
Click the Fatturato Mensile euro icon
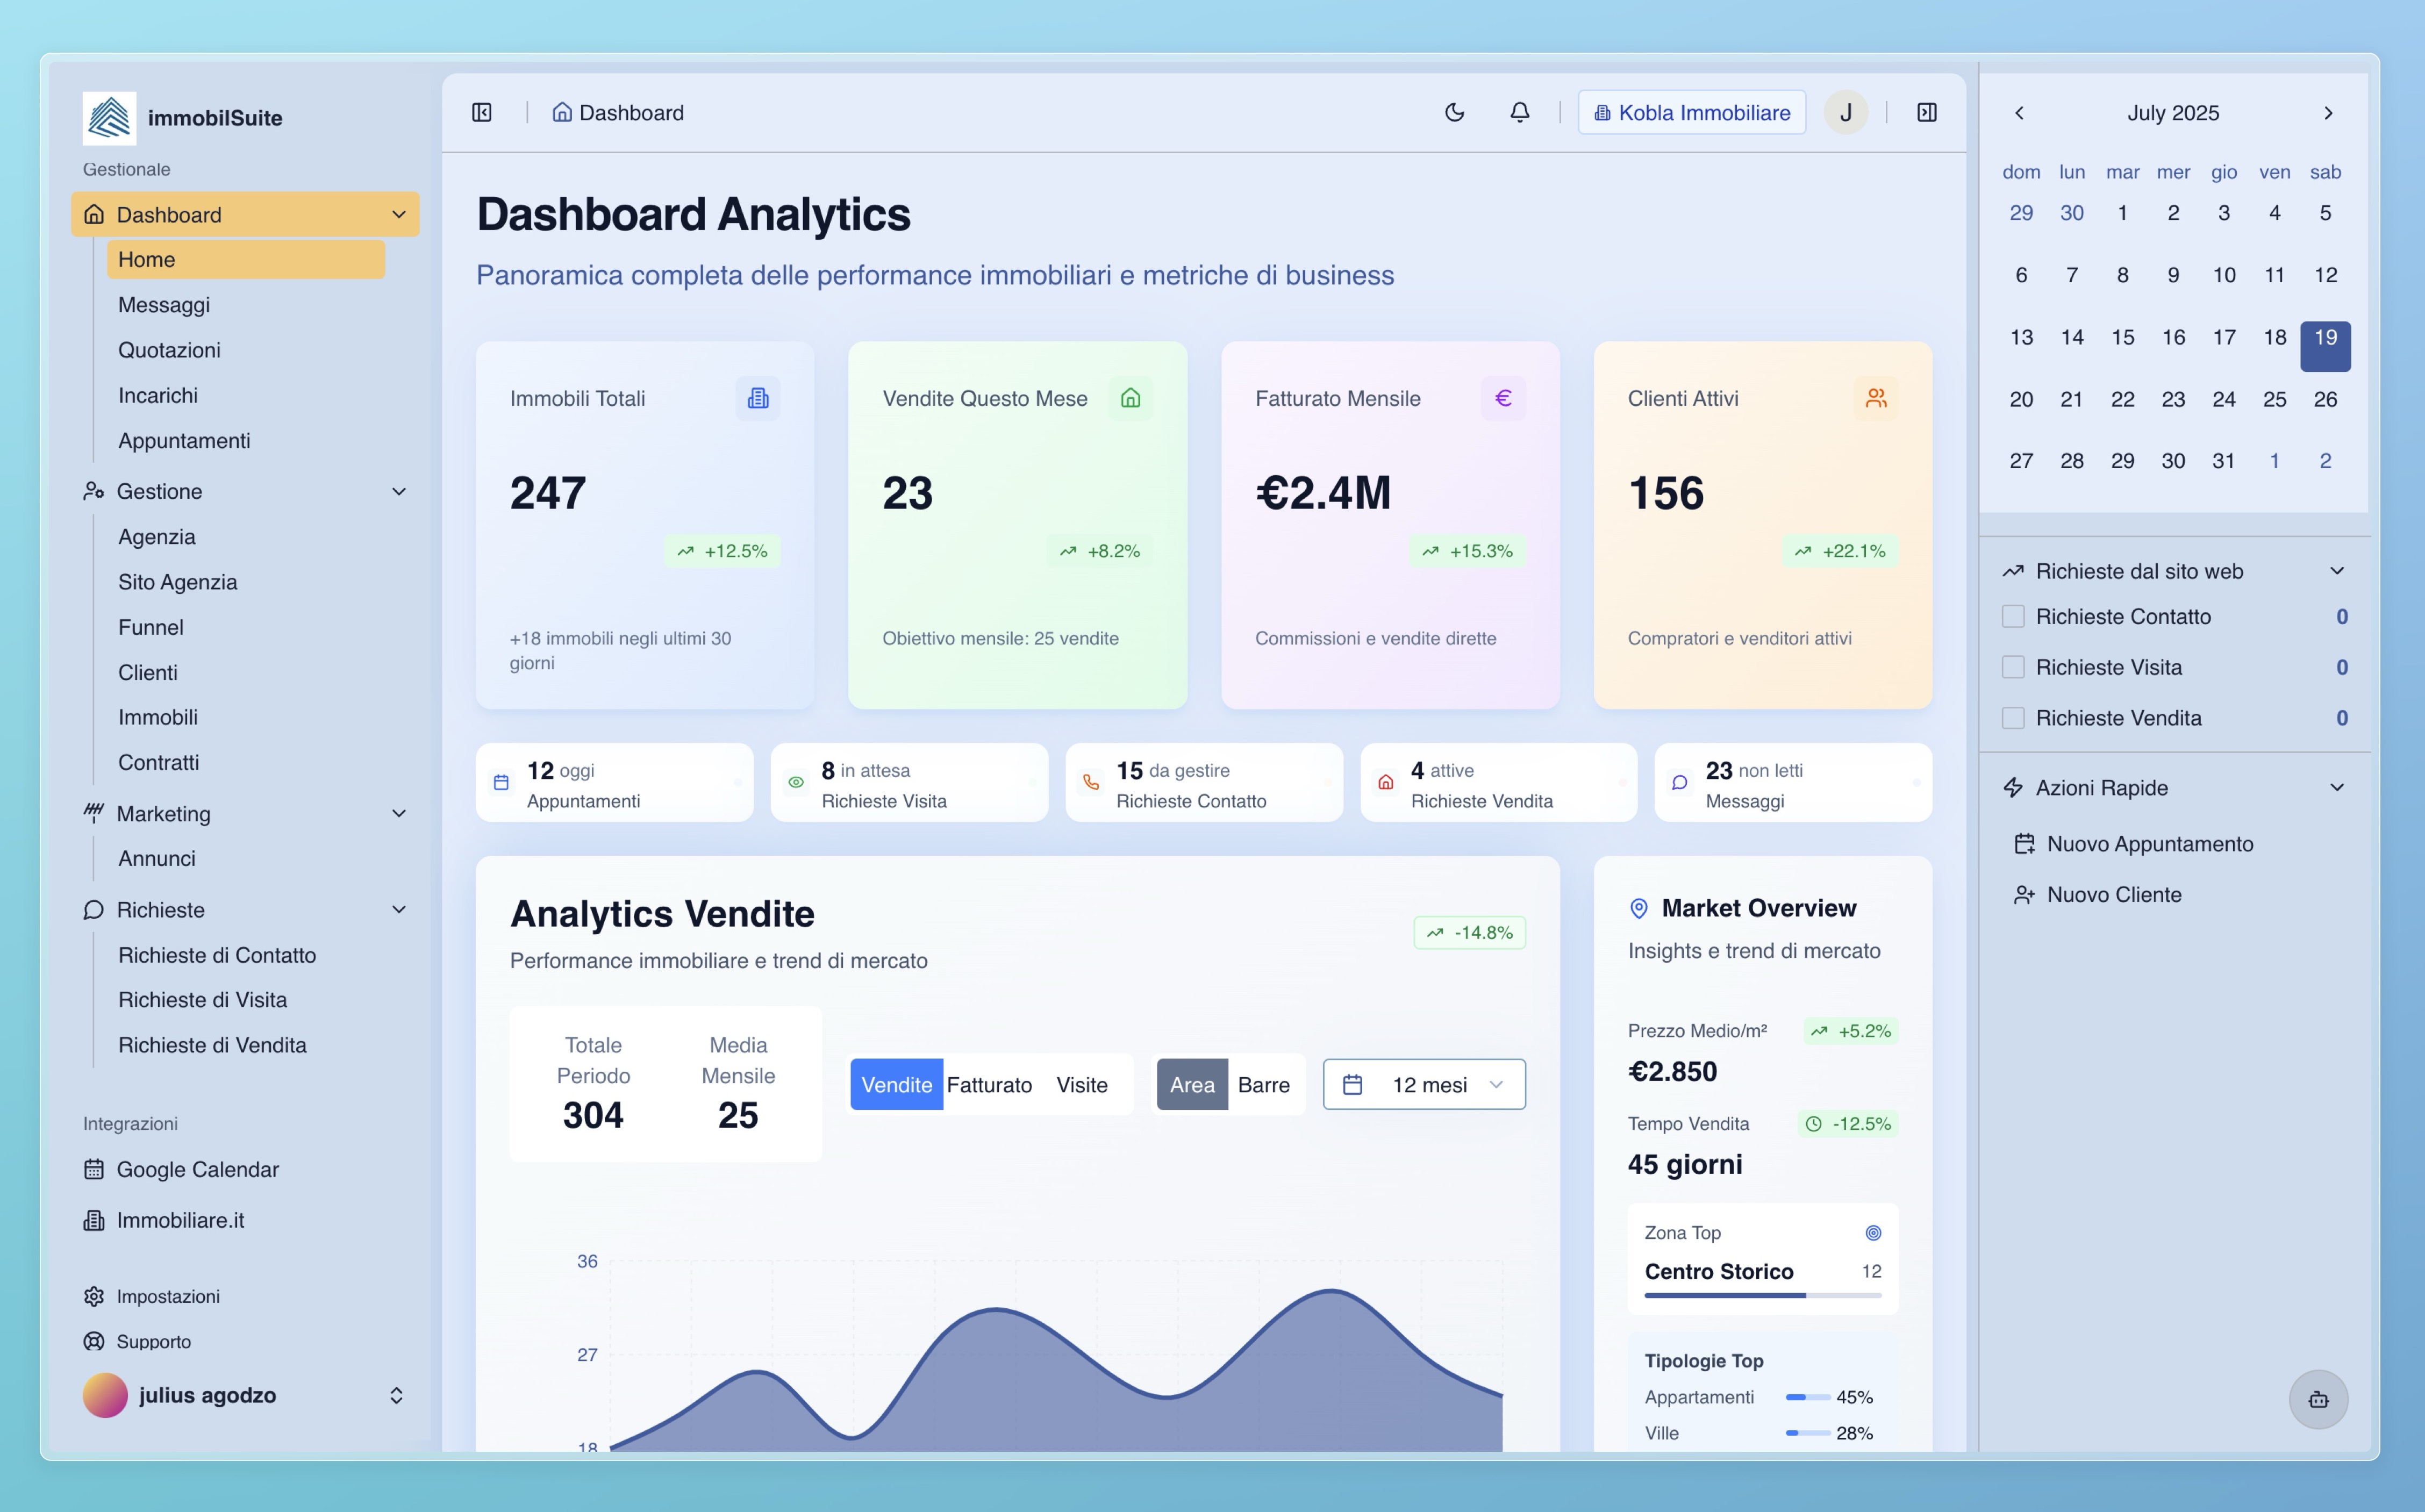(x=1503, y=398)
